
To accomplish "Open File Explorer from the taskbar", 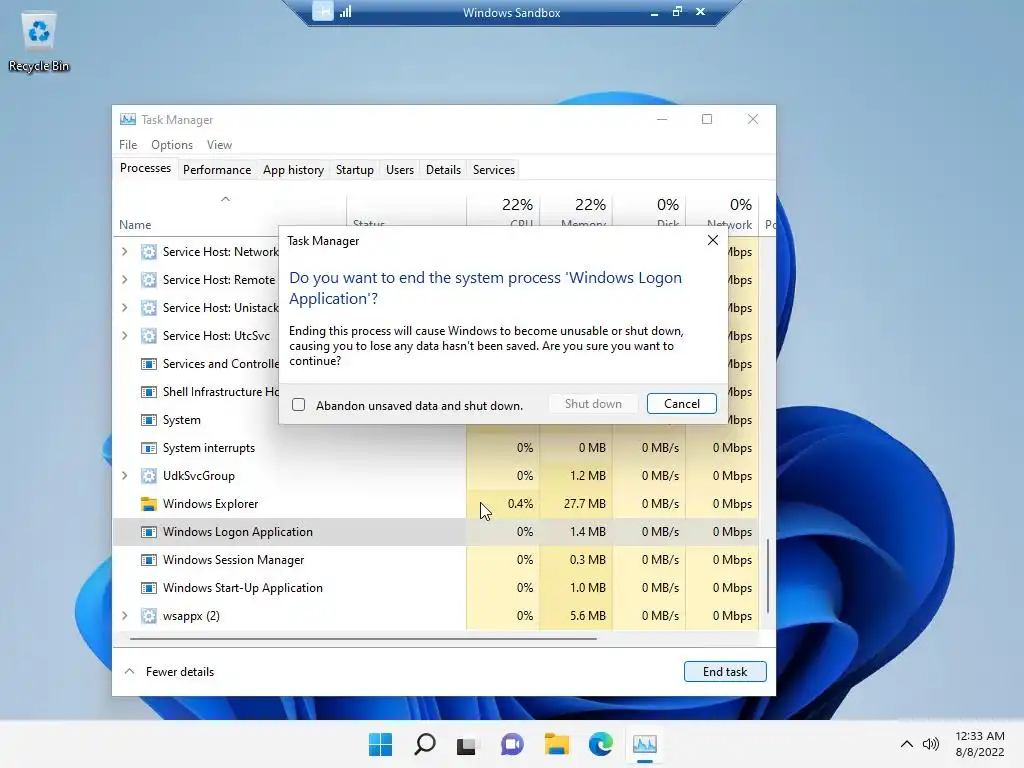I will click(556, 744).
